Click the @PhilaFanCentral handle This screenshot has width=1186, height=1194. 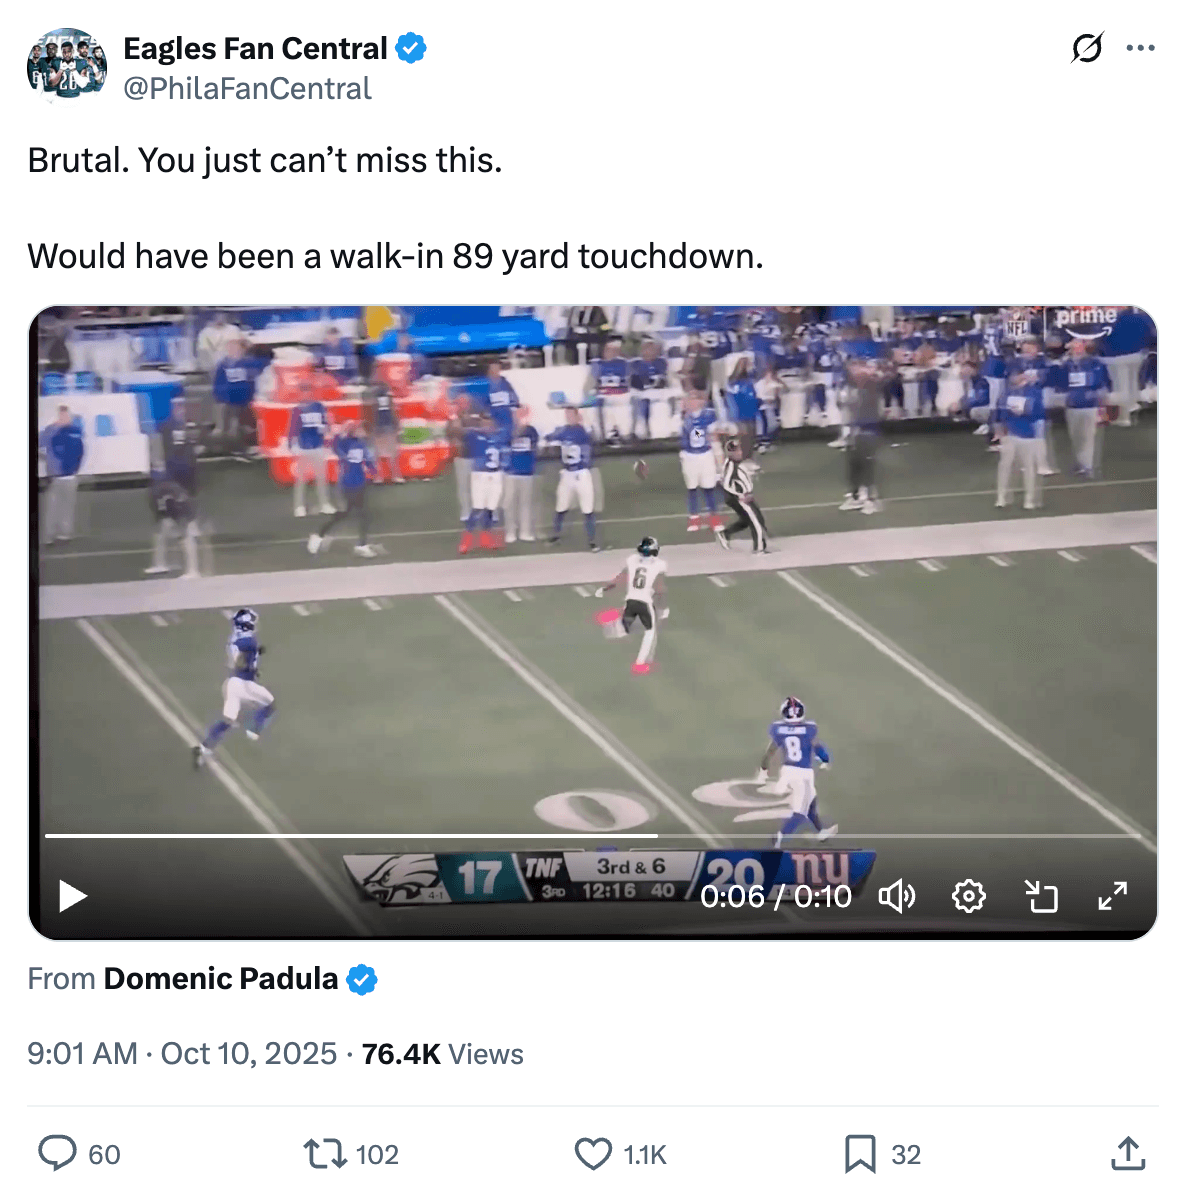coord(247,89)
